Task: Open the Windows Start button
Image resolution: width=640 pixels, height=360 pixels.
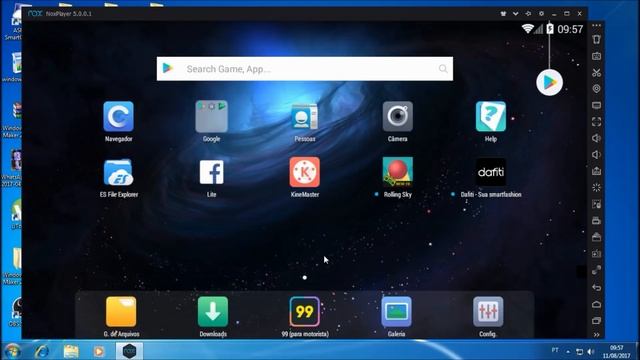Action: coord(12,351)
